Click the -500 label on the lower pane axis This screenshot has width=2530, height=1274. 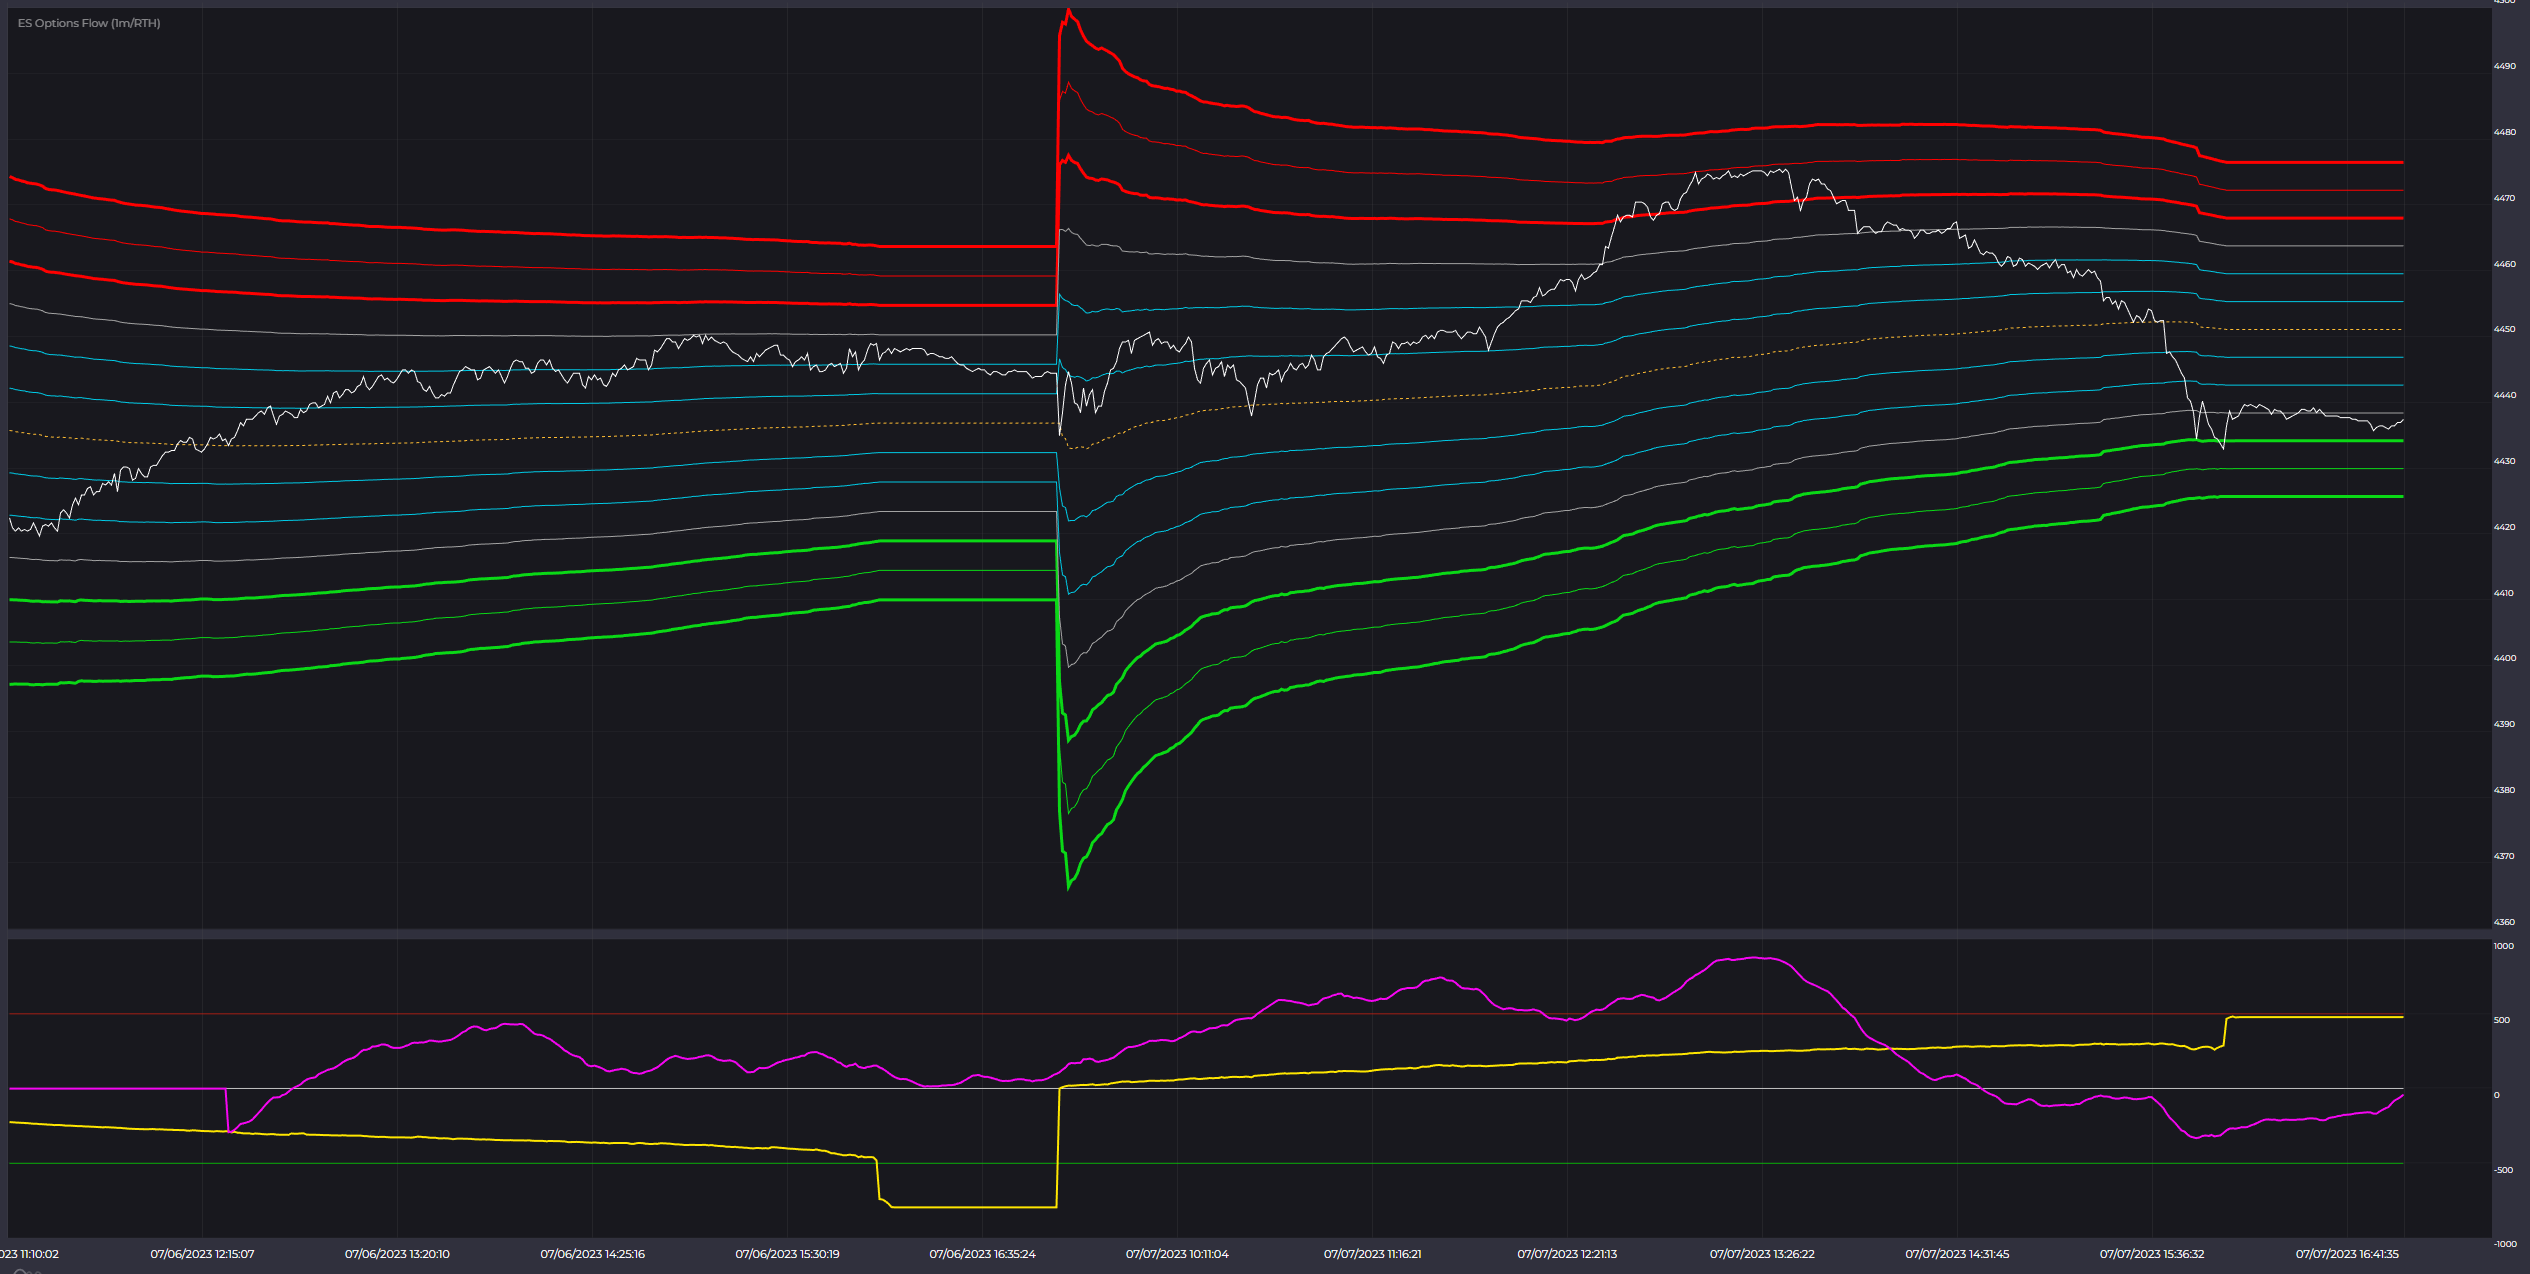coord(2503,1170)
